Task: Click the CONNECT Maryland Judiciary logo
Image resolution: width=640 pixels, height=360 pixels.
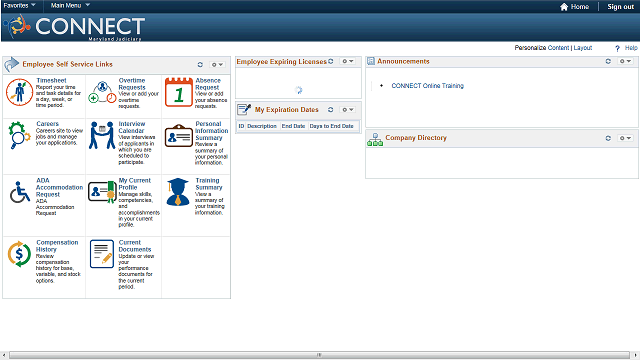Action: (x=74, y=27)
